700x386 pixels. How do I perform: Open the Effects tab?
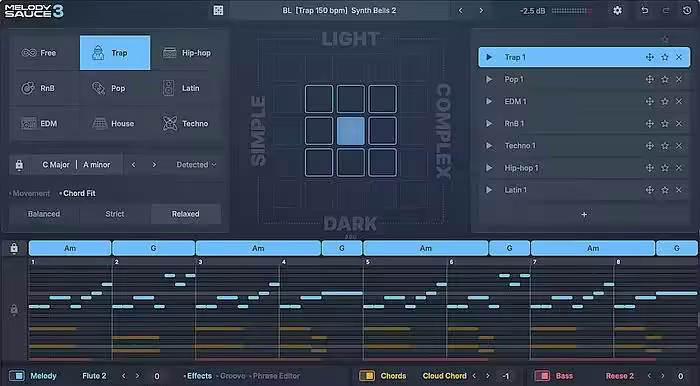pyautogui.click(x=198, y=376)
